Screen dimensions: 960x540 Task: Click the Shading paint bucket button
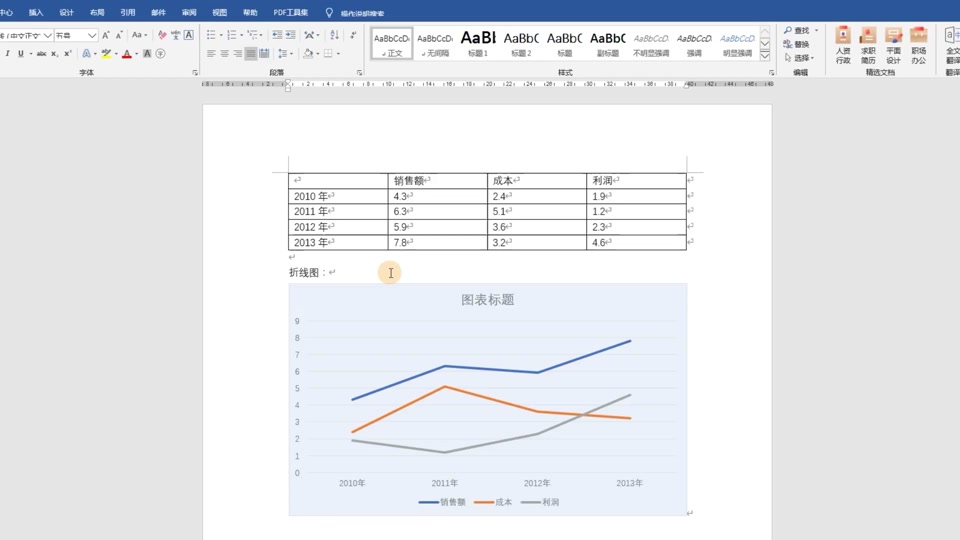click(x=308, y=54)
